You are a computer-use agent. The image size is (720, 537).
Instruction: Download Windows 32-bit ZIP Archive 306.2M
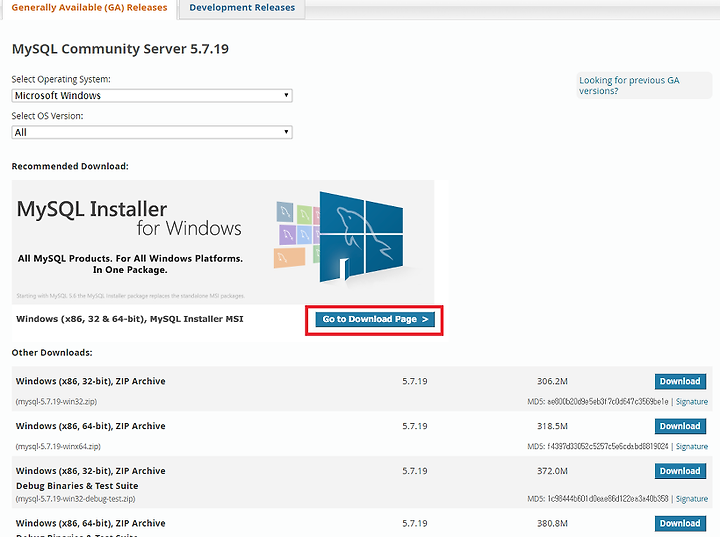point(680,381)
